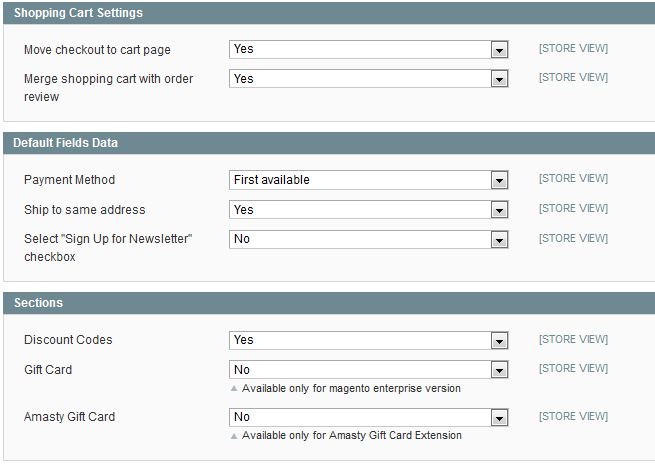Open Merge shopping cart with order review dropdown
This screenshot has height=464, width=655.
pyautogui.click(x=368, y=79)
